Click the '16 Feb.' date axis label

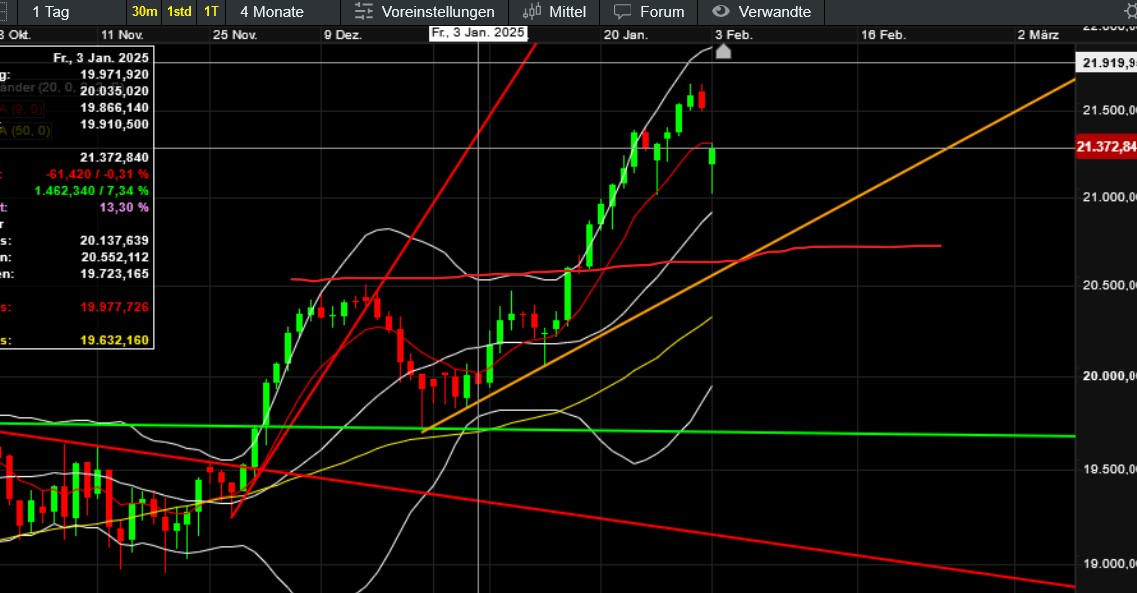point(883,35)
